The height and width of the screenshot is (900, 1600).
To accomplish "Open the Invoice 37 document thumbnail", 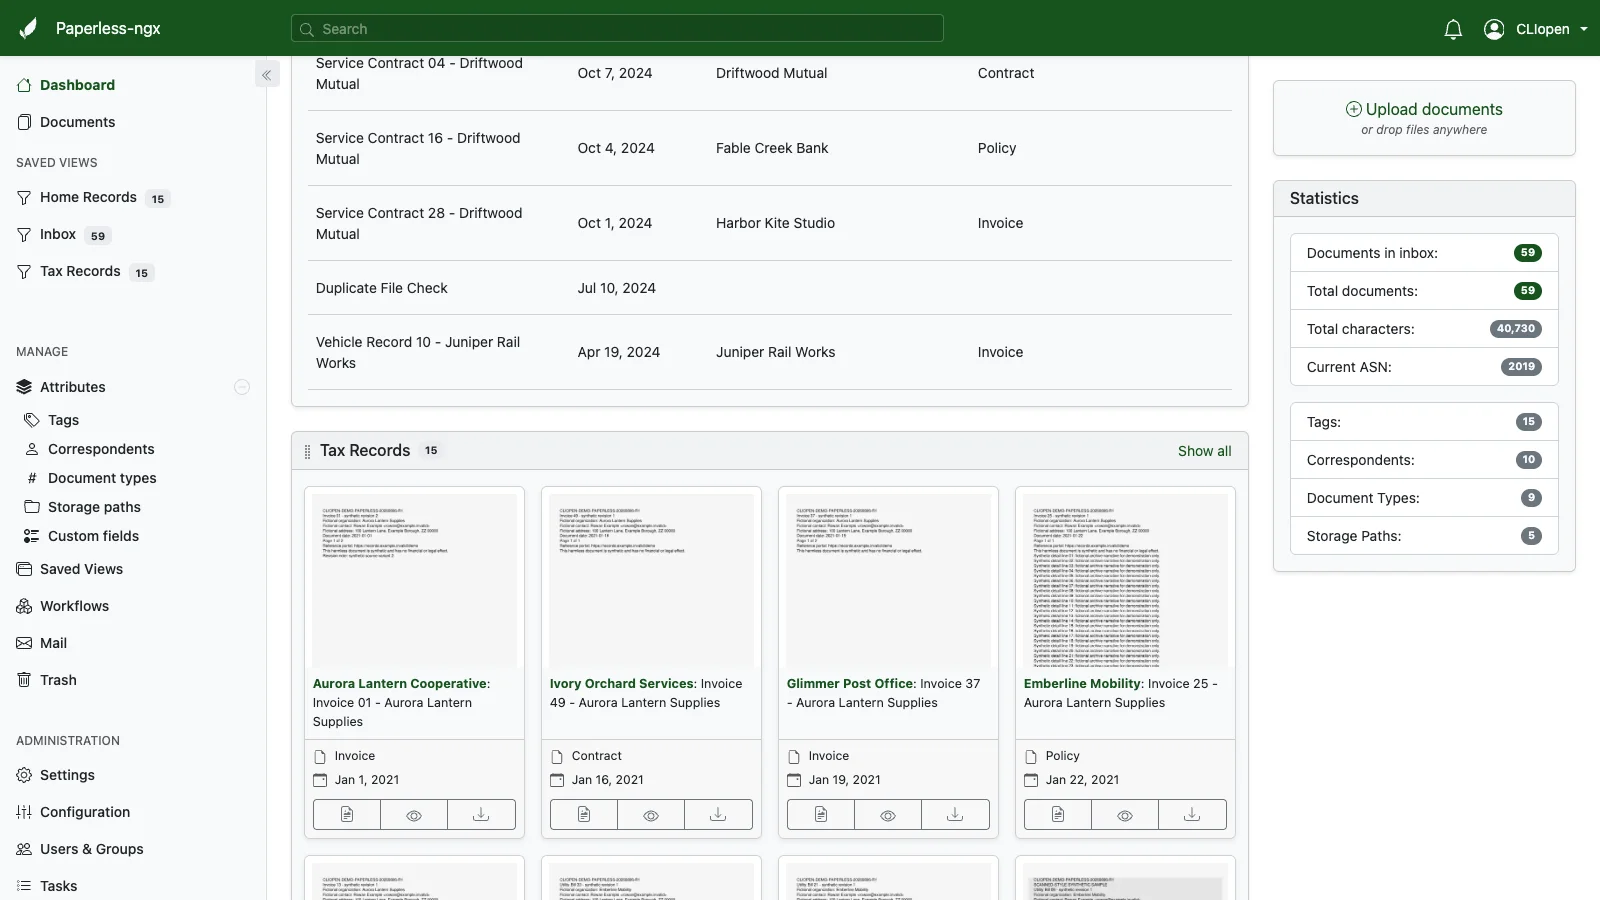I will pyautogui.click(x=888, y=581).
